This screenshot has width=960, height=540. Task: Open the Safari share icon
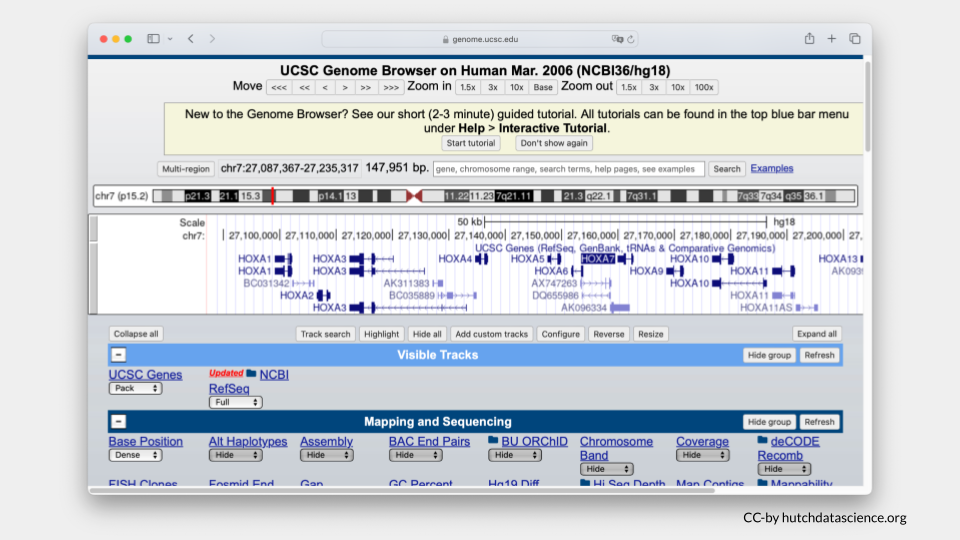pyautogui.click(x=809, y=39)
